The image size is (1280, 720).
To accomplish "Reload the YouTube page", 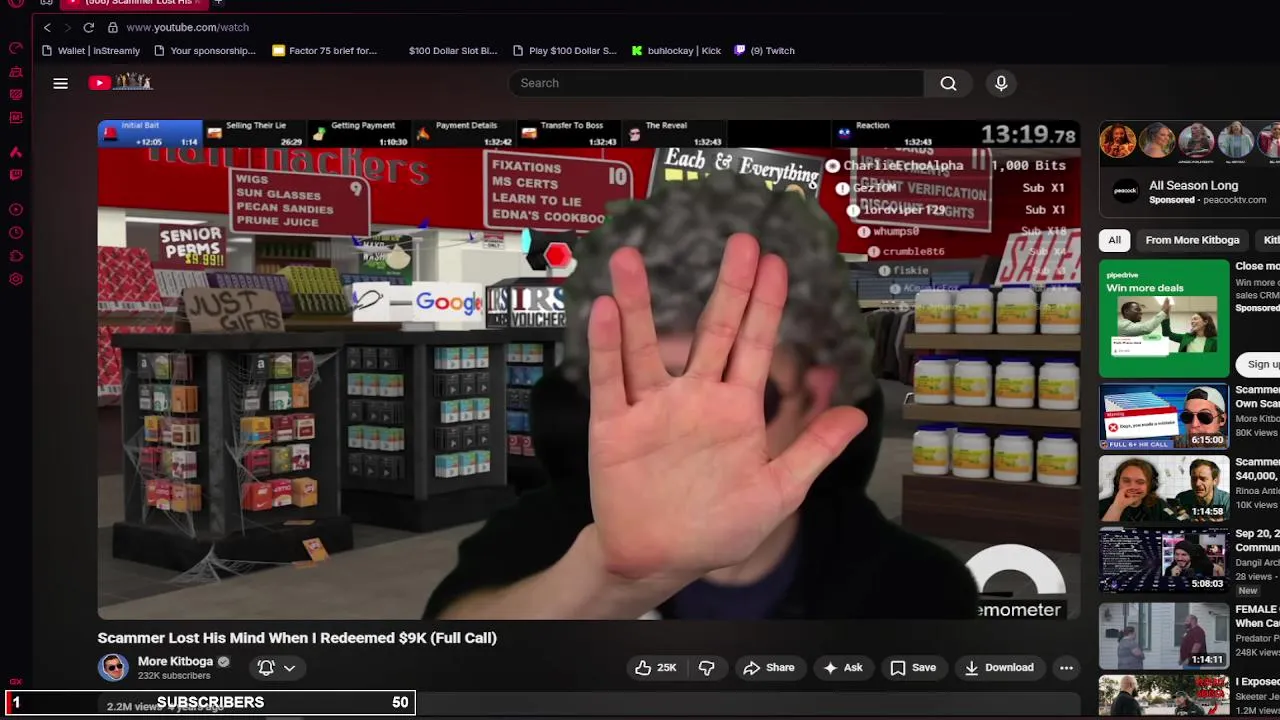I will coord(89,27).
